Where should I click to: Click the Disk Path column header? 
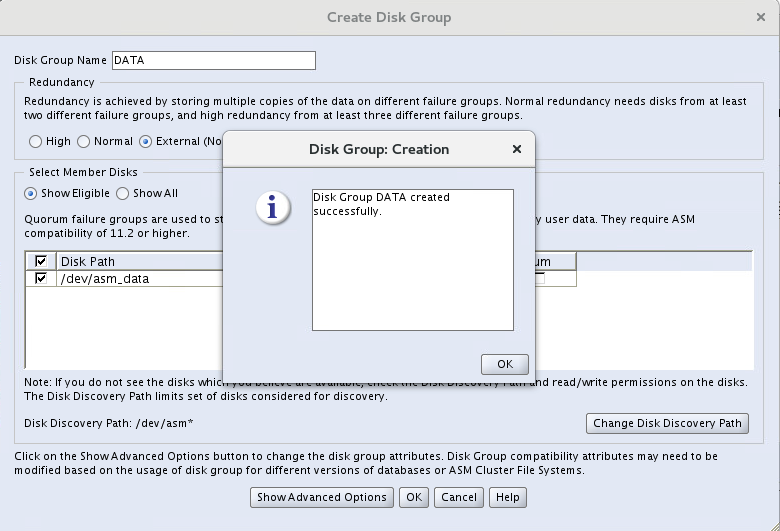[139, 262]
